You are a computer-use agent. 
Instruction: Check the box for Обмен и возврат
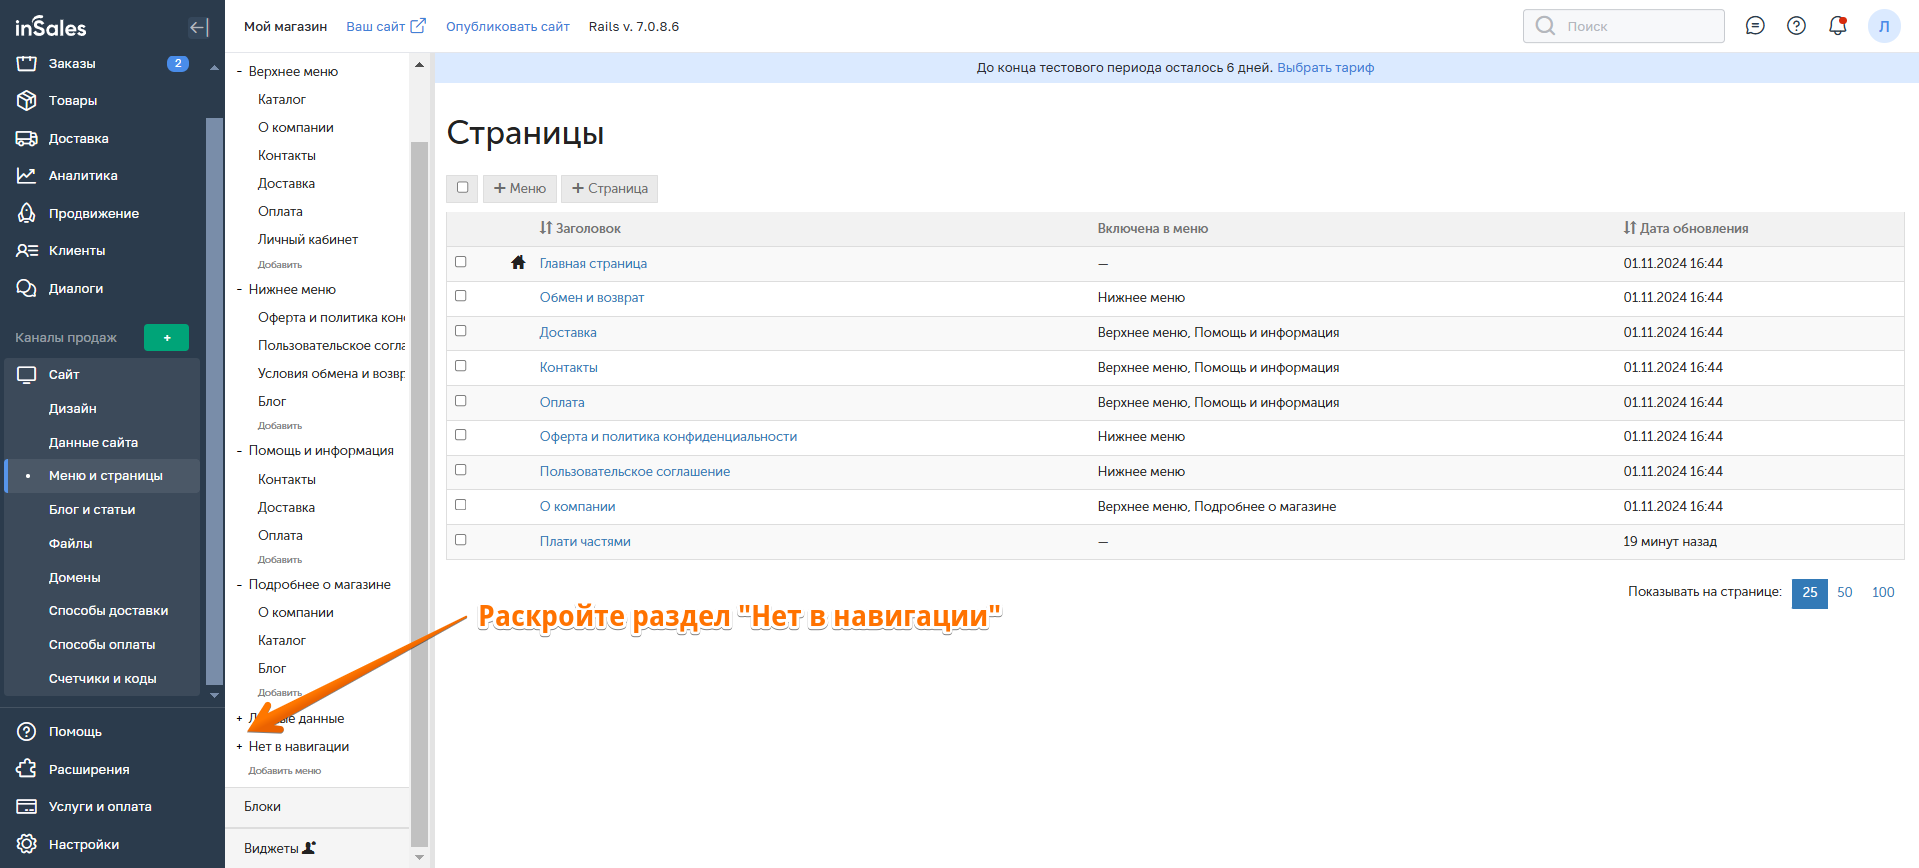pyautogui.click(x=461, y=297)
